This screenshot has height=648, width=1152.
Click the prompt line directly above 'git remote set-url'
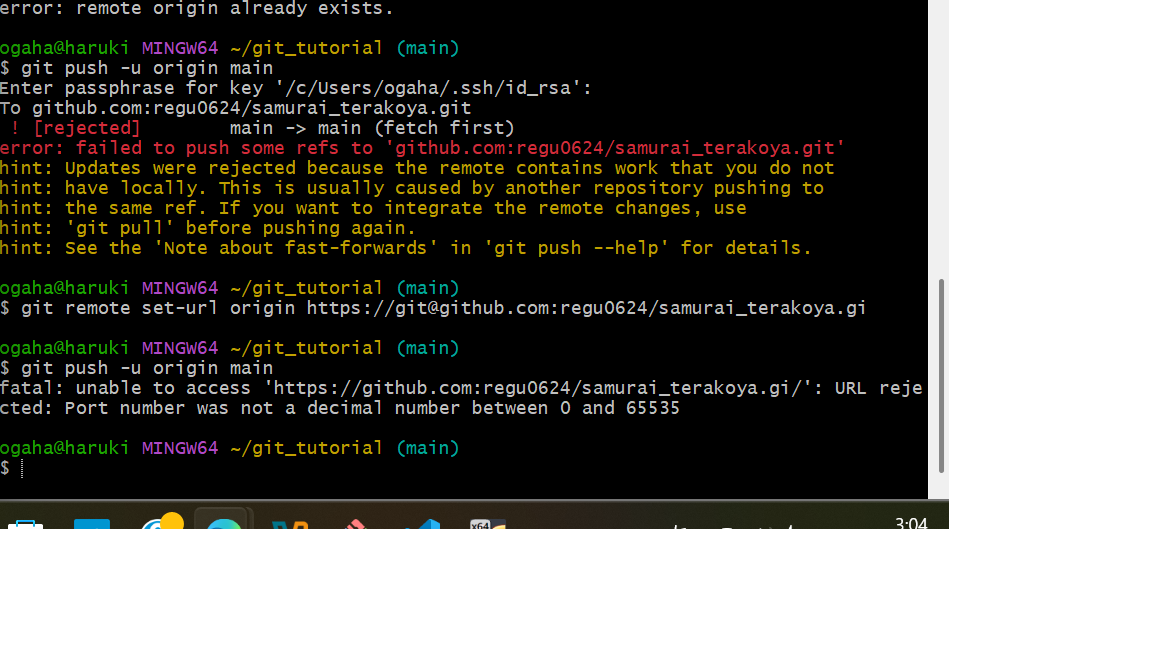(x=229, y=288)
